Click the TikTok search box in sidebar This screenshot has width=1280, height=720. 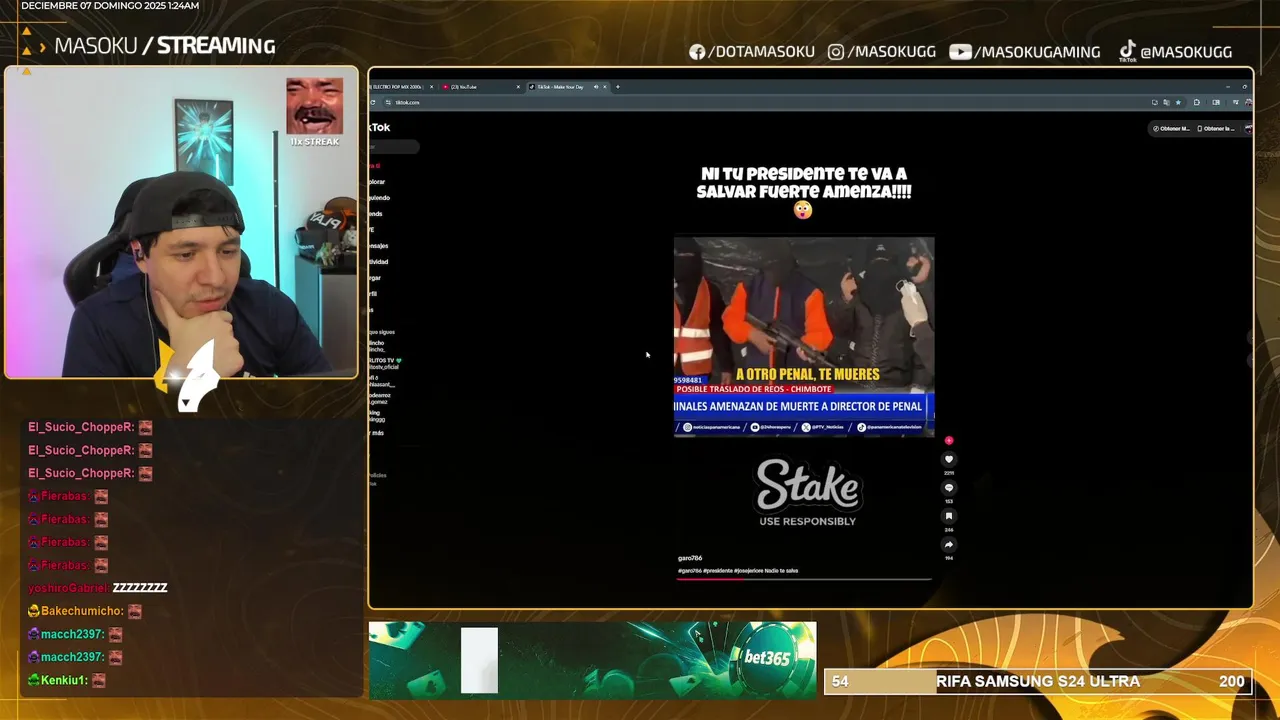(394, 147)
